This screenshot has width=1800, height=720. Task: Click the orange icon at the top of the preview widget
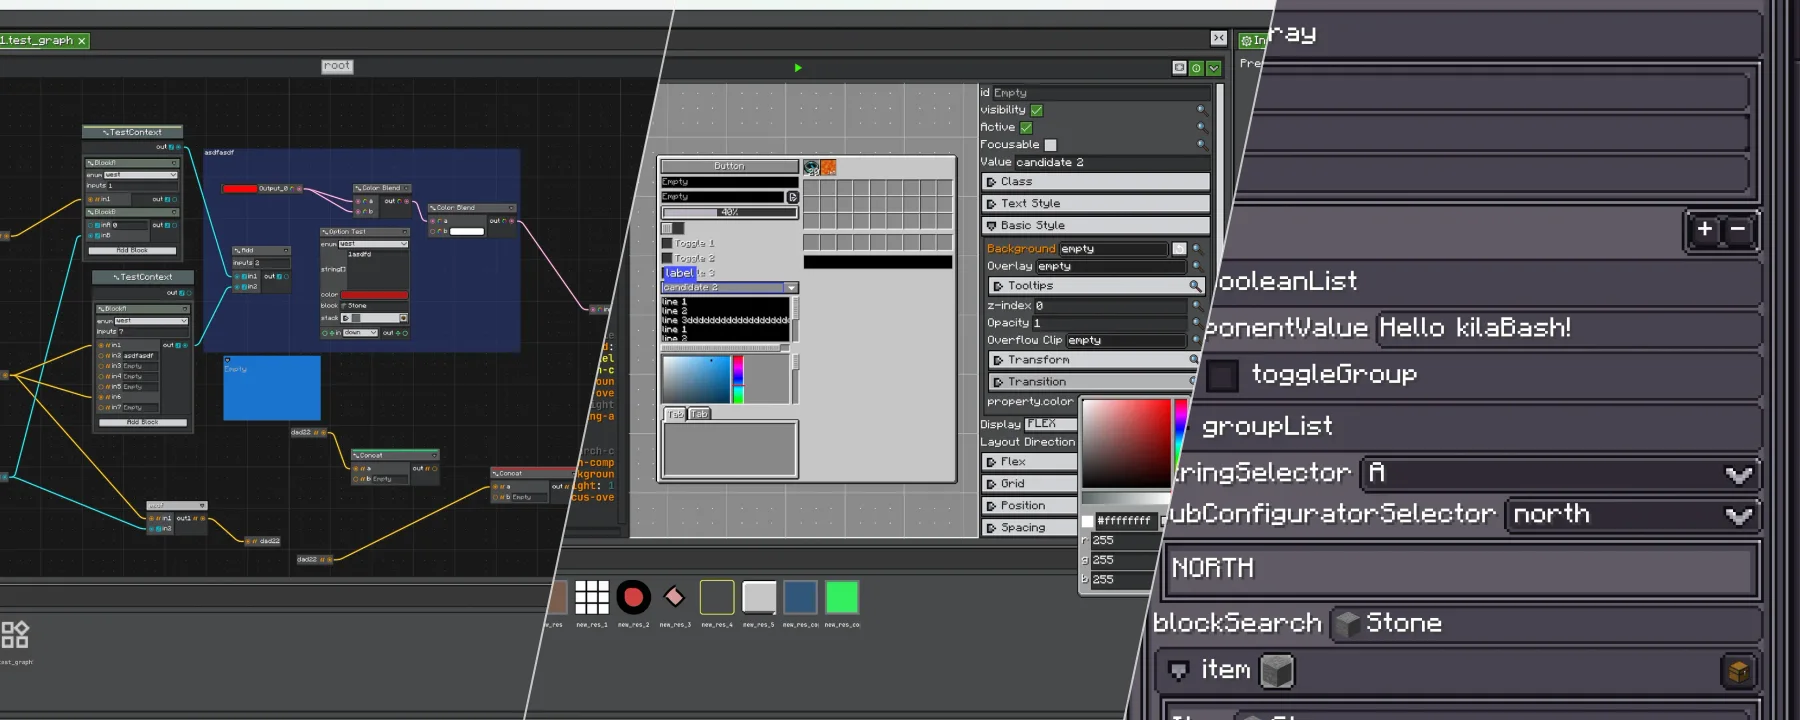828,167
